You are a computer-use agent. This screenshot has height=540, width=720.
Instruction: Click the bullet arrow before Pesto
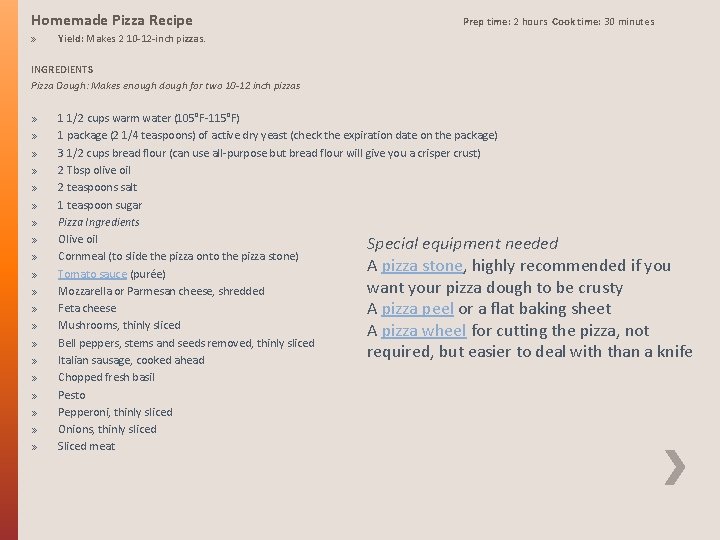[34, 396]
